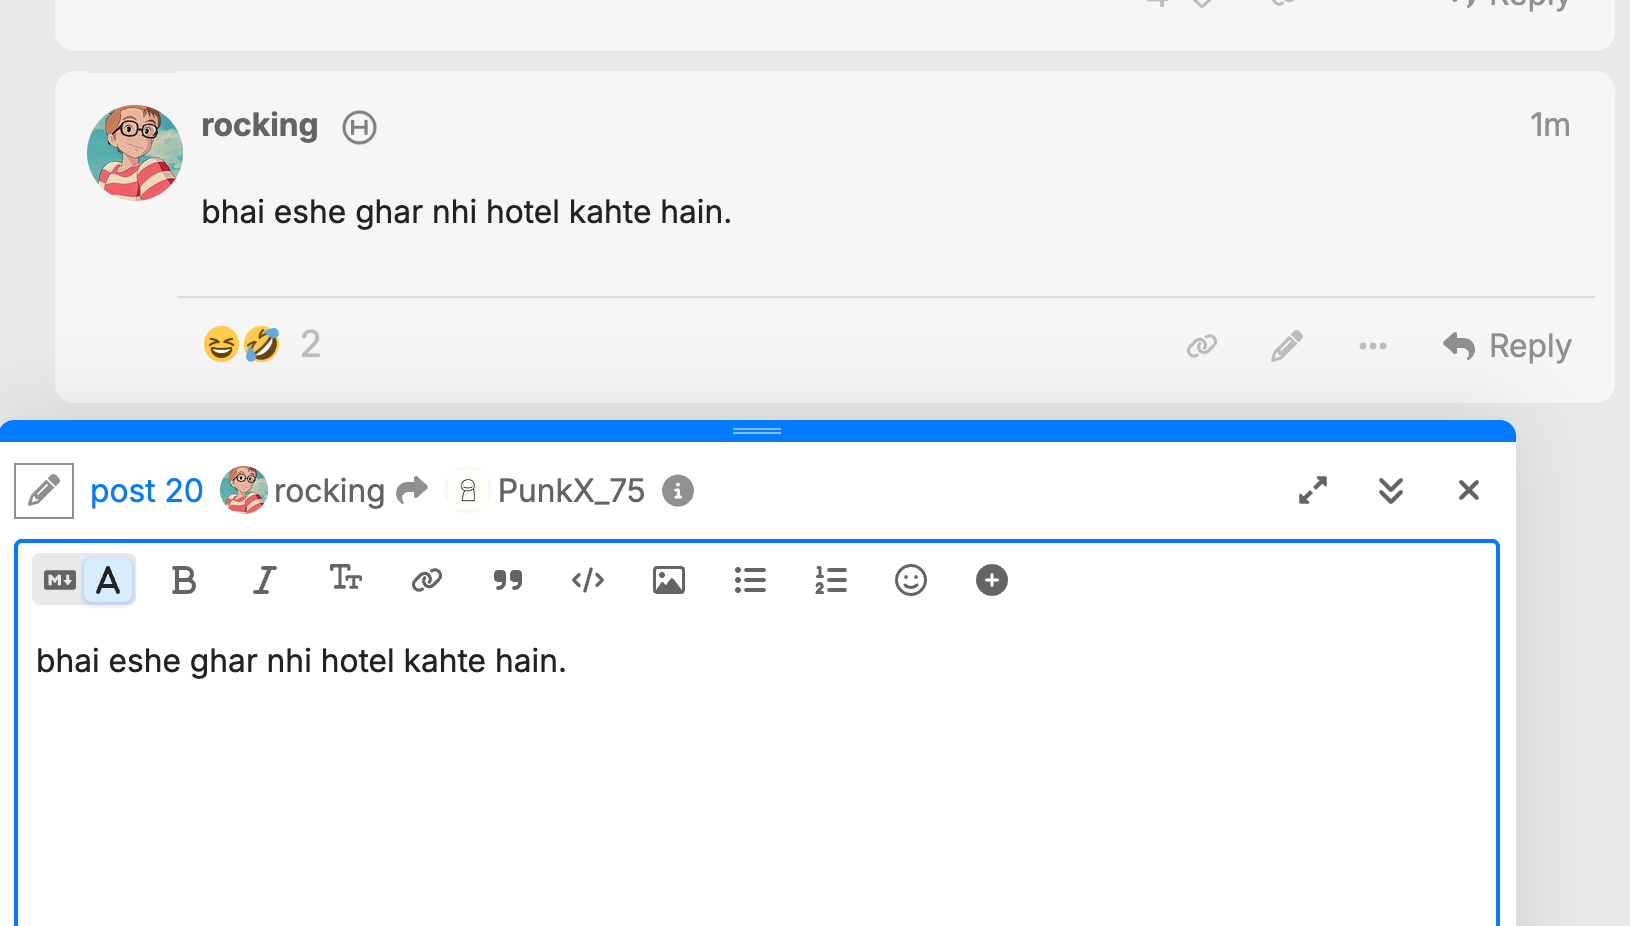Collapse the composer panel
The width and height of the screenshot is (1630, 926).
pos(1391,490)
